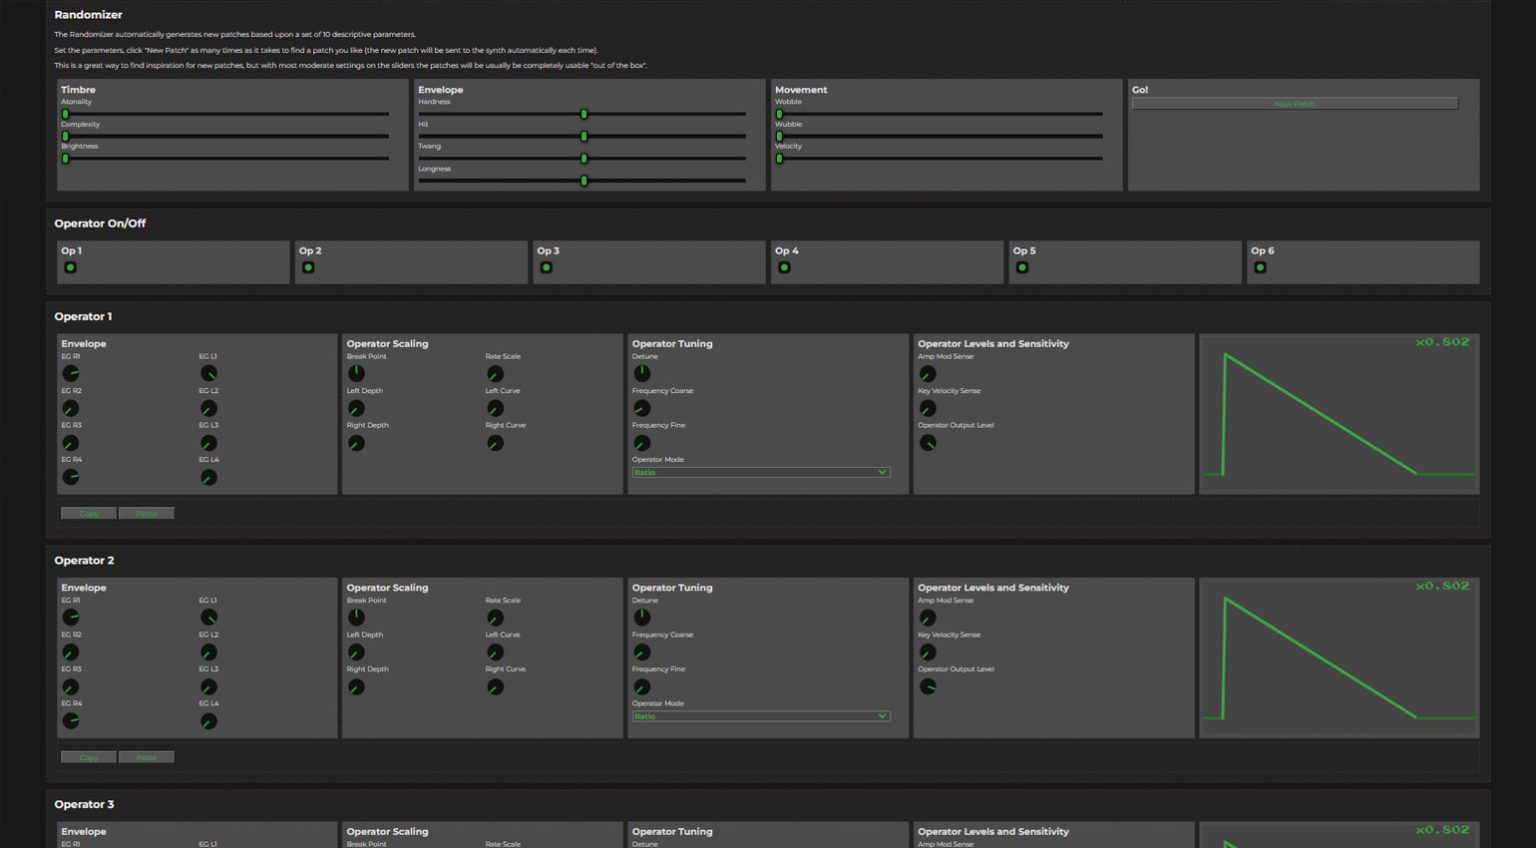
Task: Click Operator 1 Break Point knob
Action: 356,373
